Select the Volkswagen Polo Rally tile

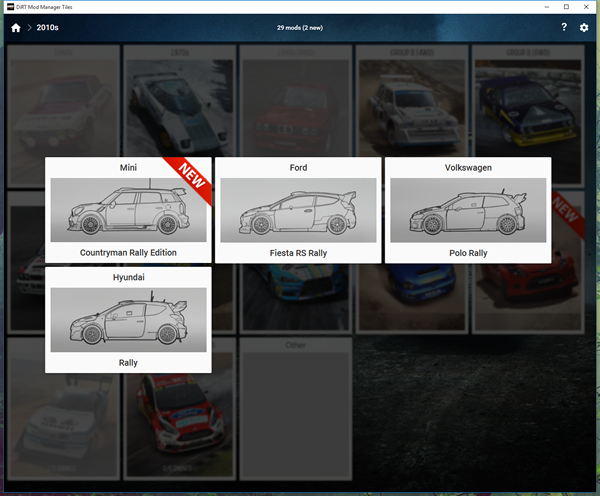pyautogui.click(x=468, y=210)
